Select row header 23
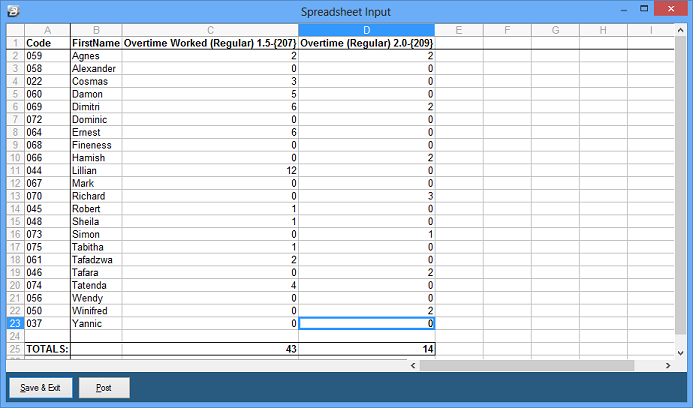 click(15, 324)
